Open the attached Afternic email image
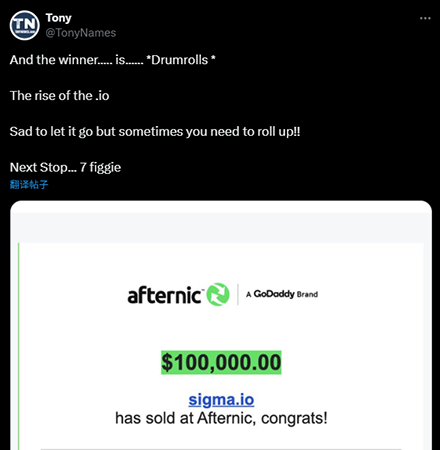Image resolution: width=440 pixels, height=450 pixels. (221, 325)
